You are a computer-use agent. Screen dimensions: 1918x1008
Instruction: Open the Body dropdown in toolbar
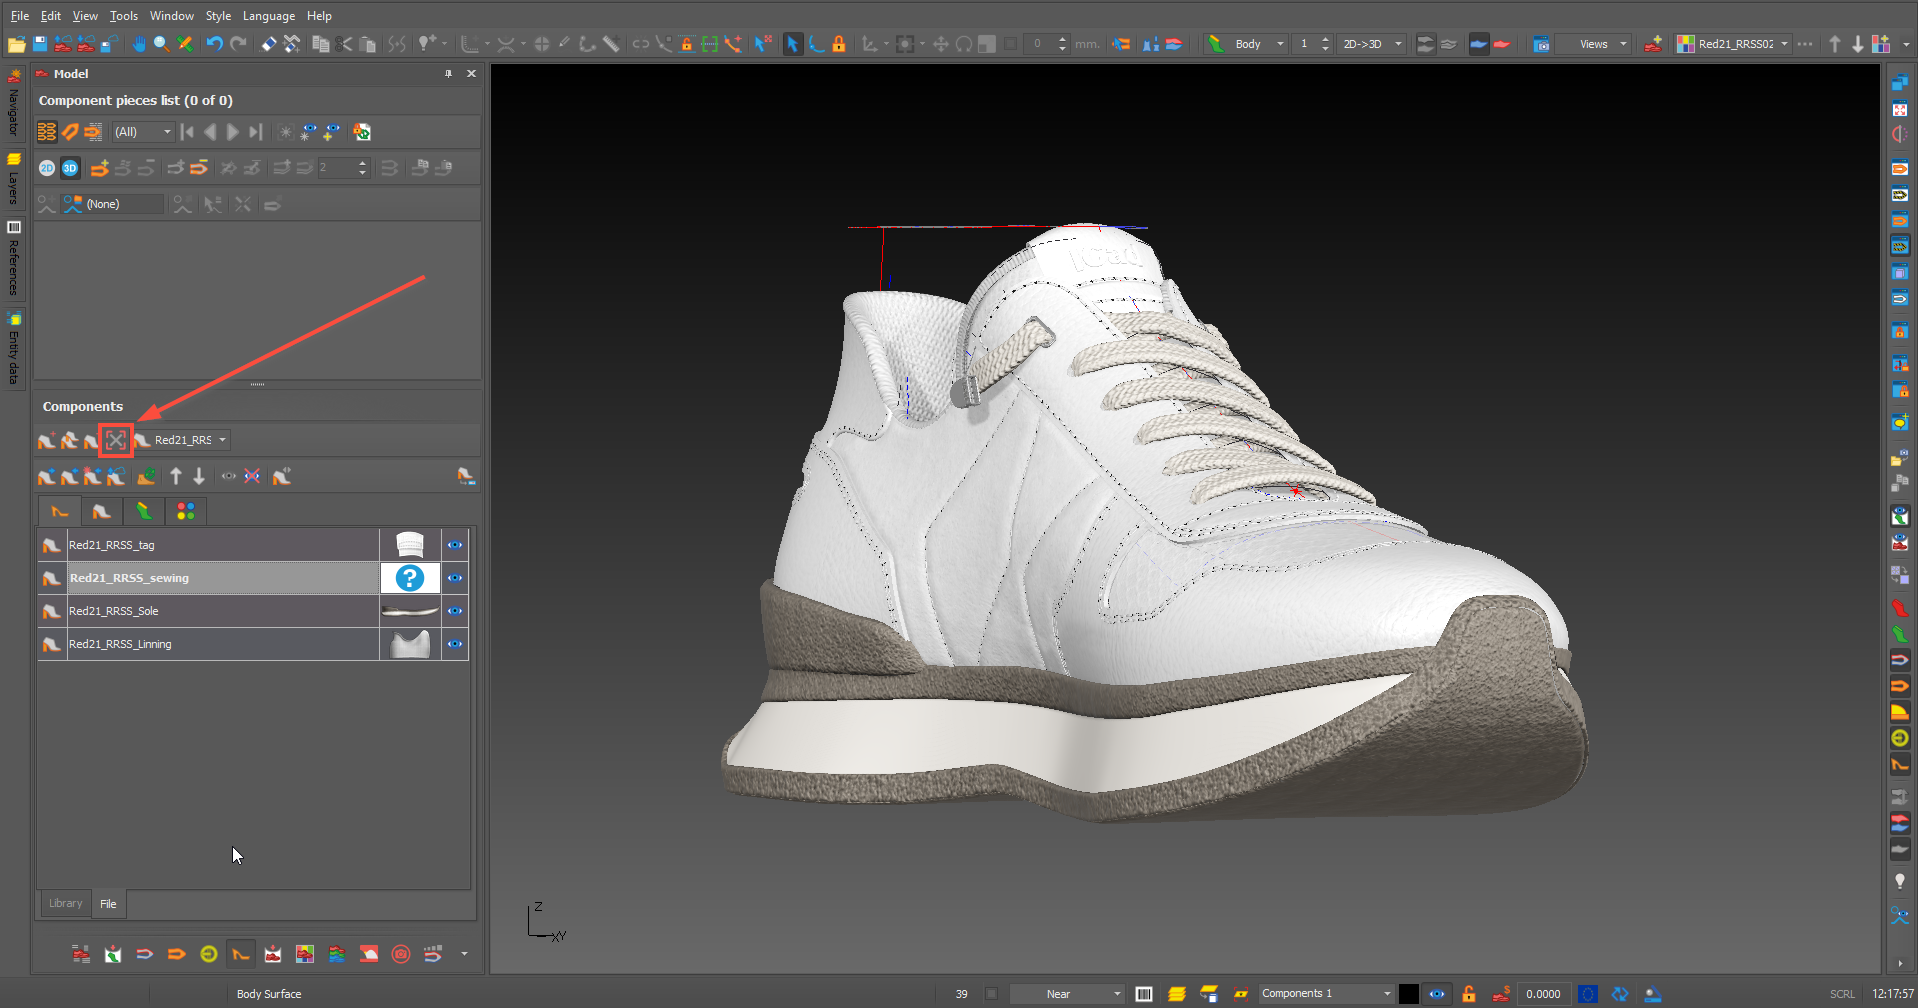[1280, 44]
